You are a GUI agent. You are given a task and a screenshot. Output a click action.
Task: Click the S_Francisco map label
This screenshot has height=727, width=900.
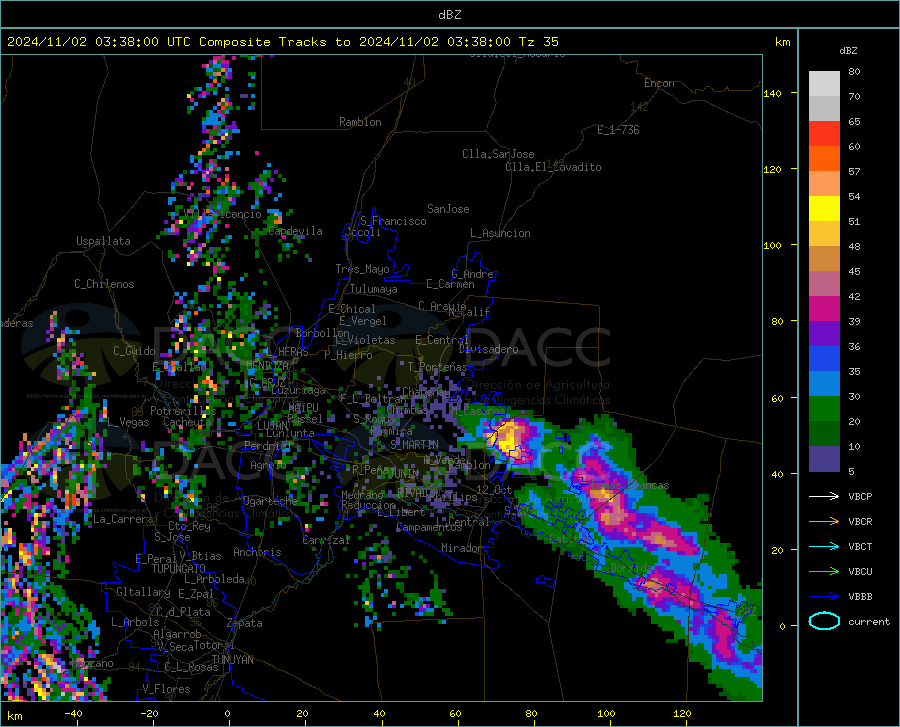pos(393,221)
